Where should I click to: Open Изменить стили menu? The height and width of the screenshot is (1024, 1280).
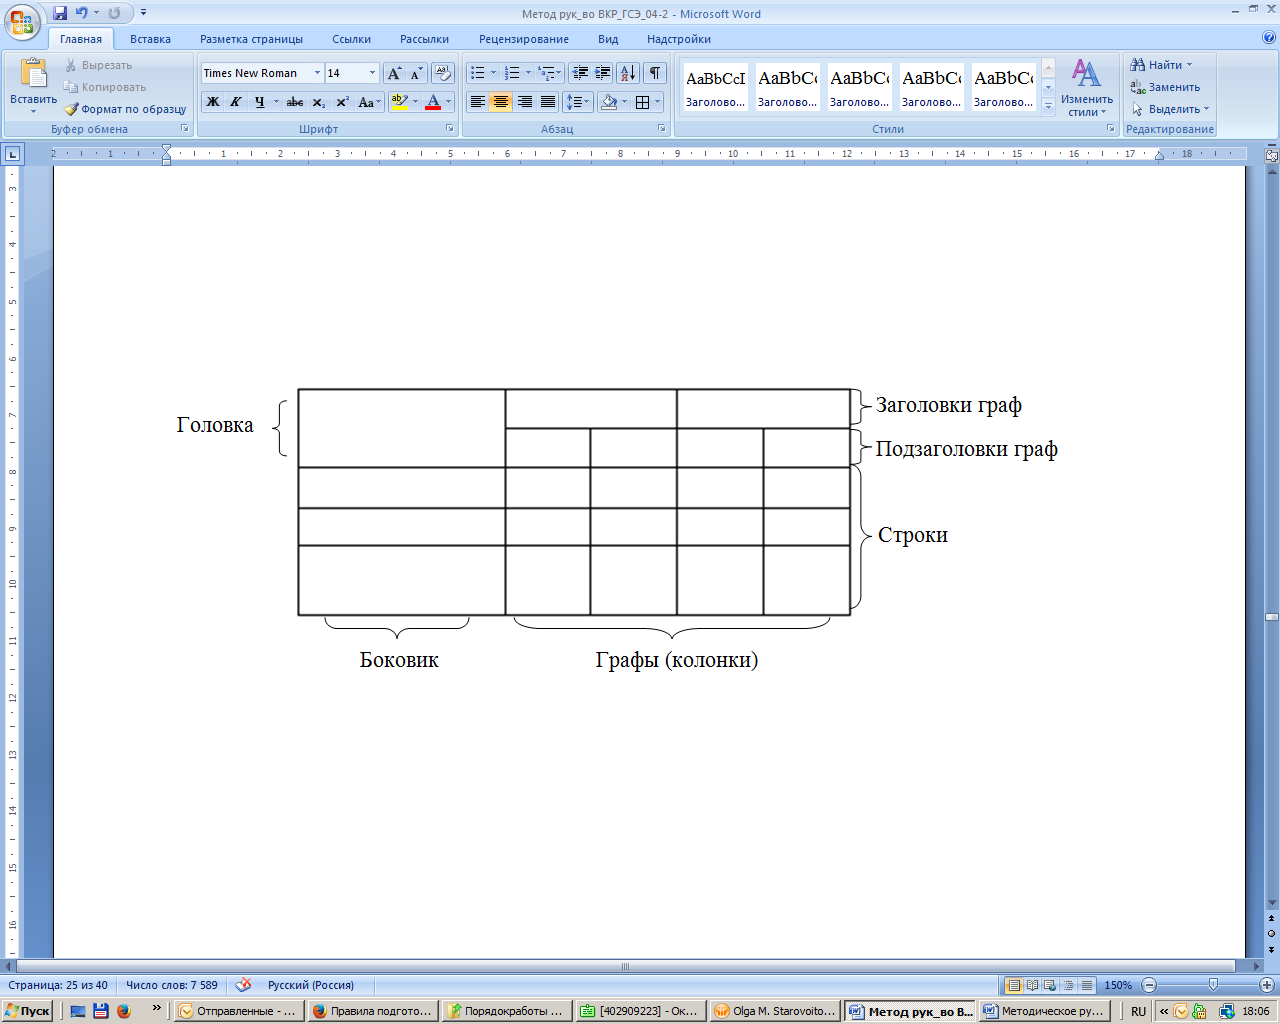point(1087,88)
